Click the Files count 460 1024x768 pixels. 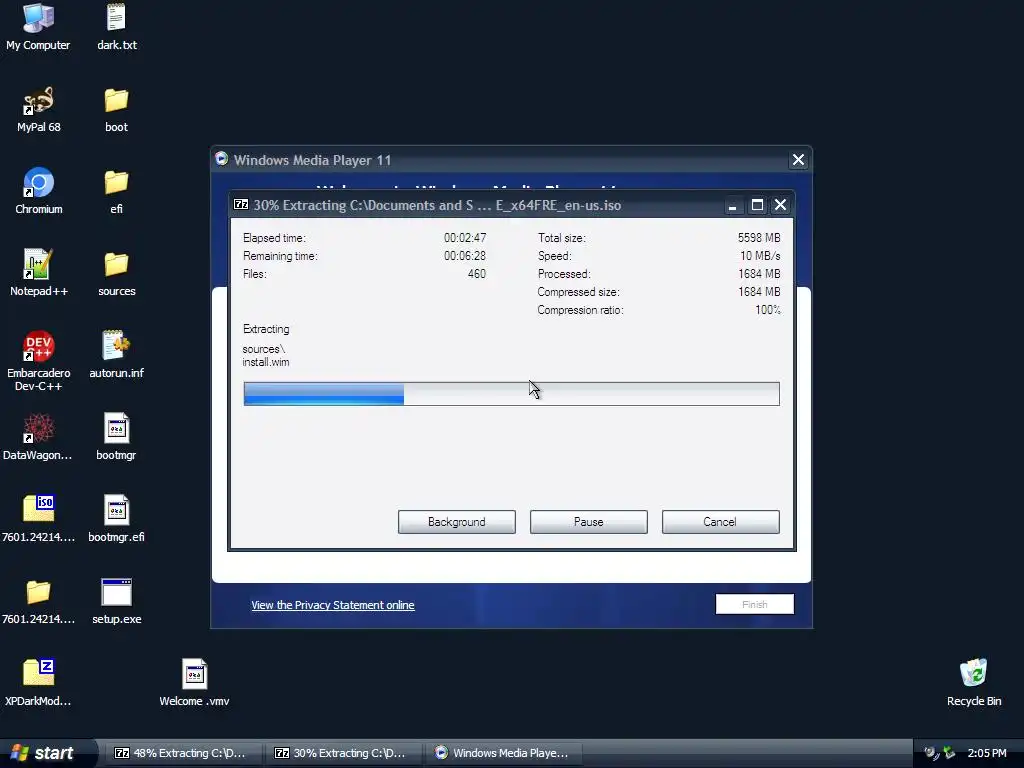tap(477, 274)
